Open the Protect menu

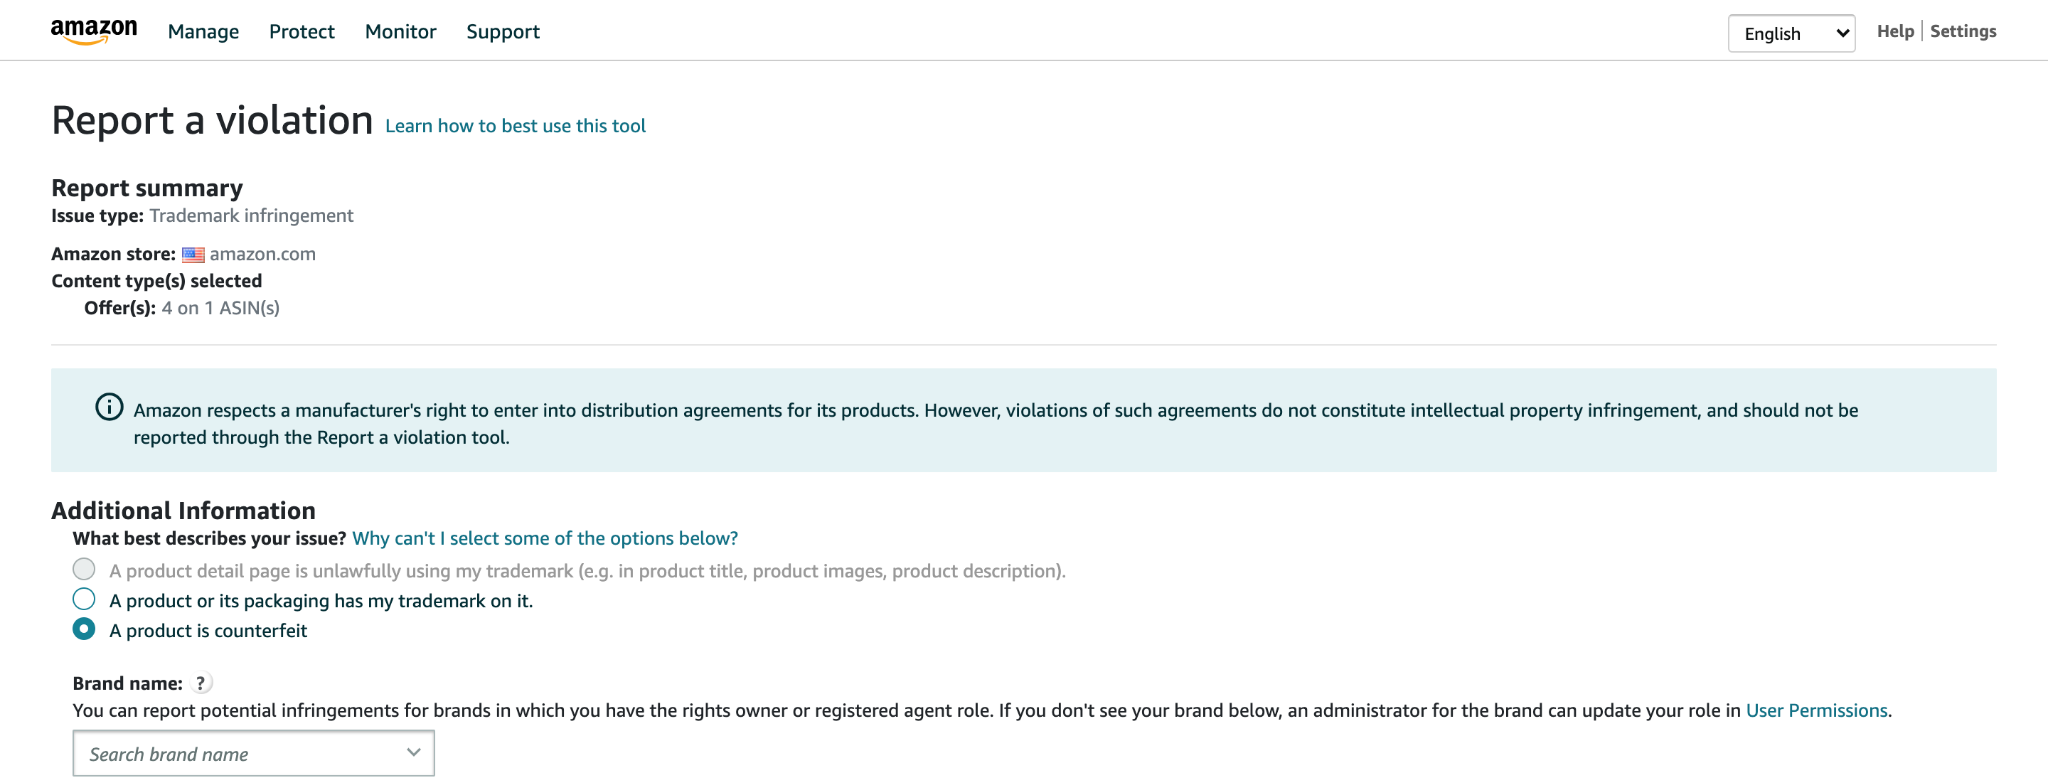pos(302,32)
